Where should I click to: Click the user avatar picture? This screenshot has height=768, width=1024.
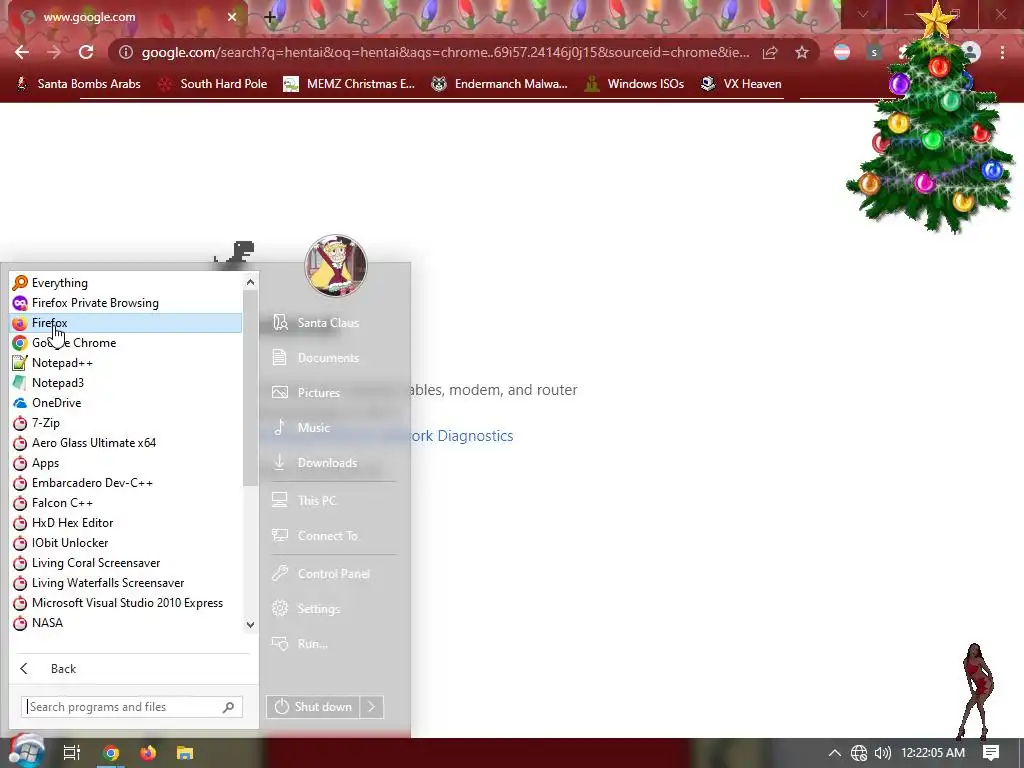click(x=336, y=266)
